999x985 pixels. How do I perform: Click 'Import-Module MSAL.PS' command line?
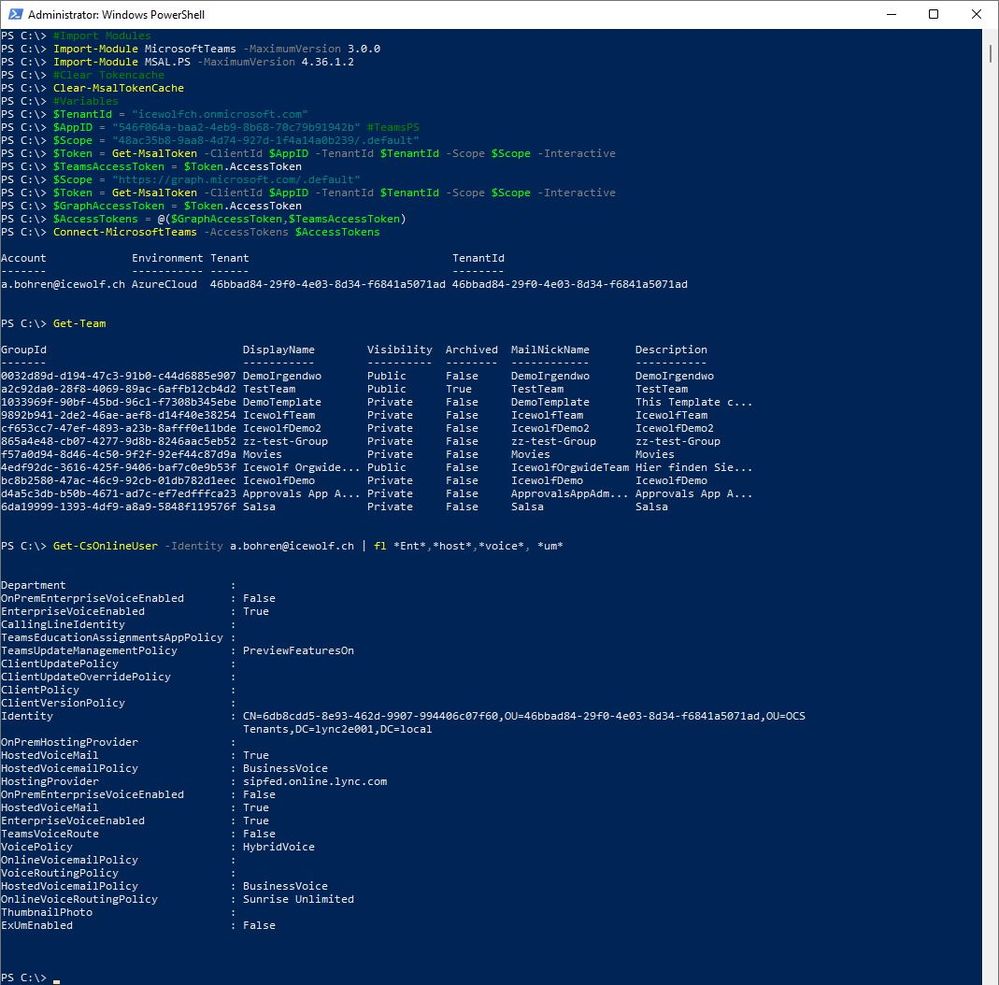(x=203, y=62)
